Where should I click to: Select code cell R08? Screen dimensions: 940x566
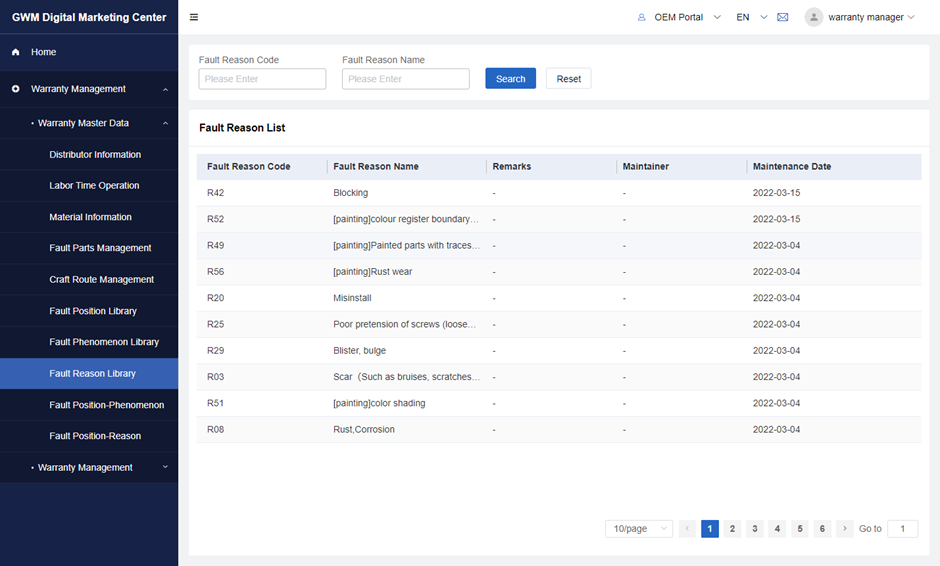(215, 430)
